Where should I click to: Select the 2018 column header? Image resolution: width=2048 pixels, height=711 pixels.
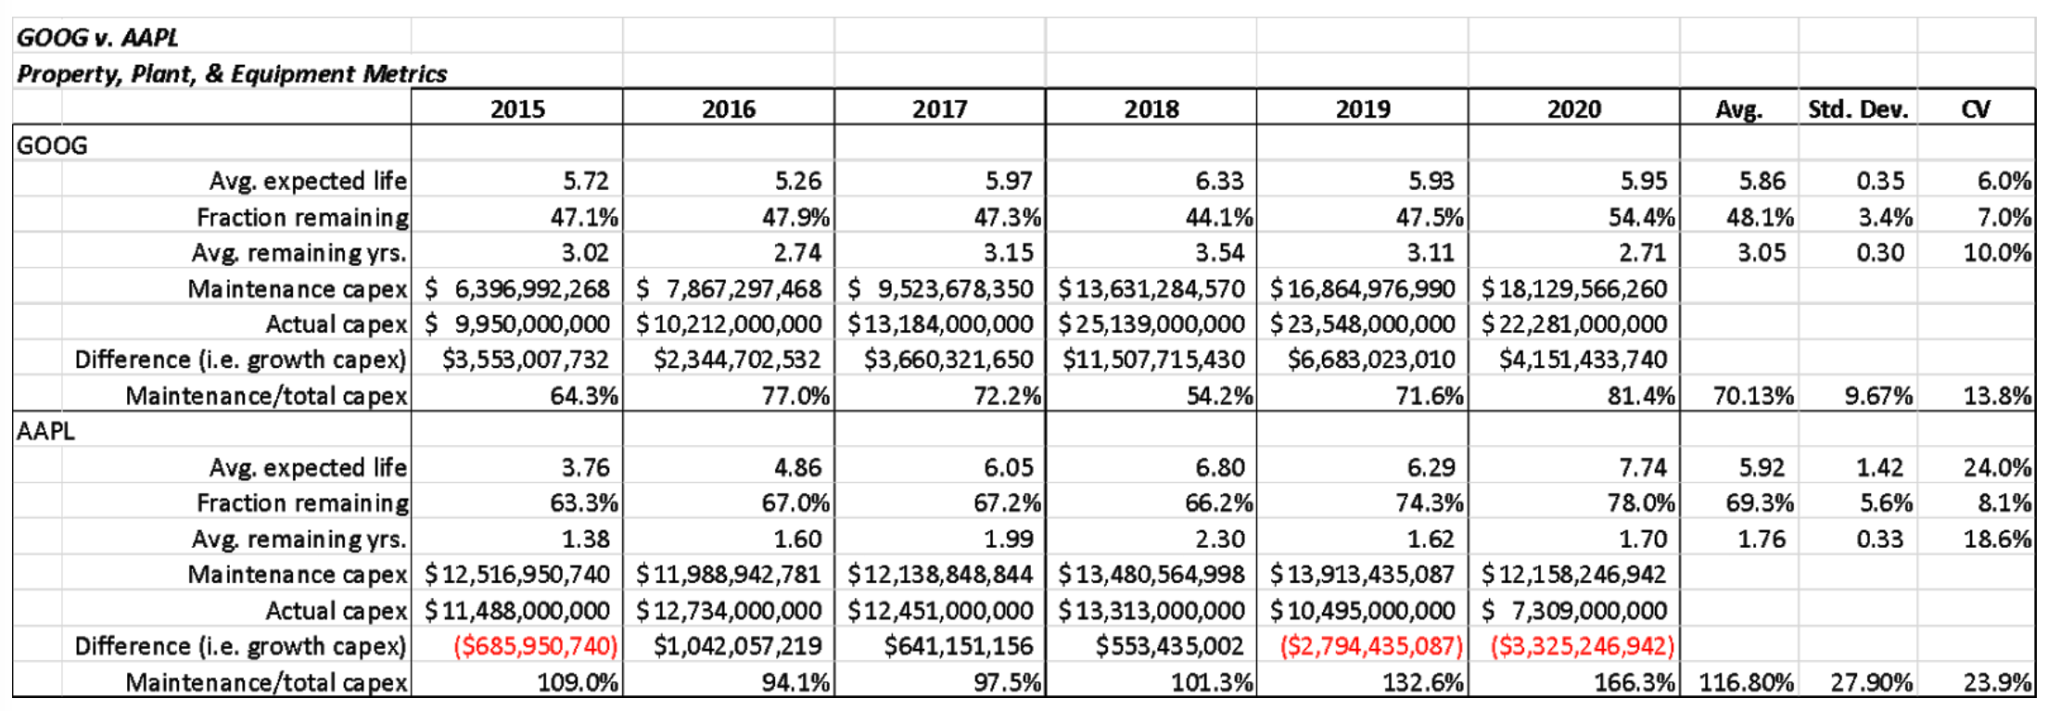point(1151,109)
